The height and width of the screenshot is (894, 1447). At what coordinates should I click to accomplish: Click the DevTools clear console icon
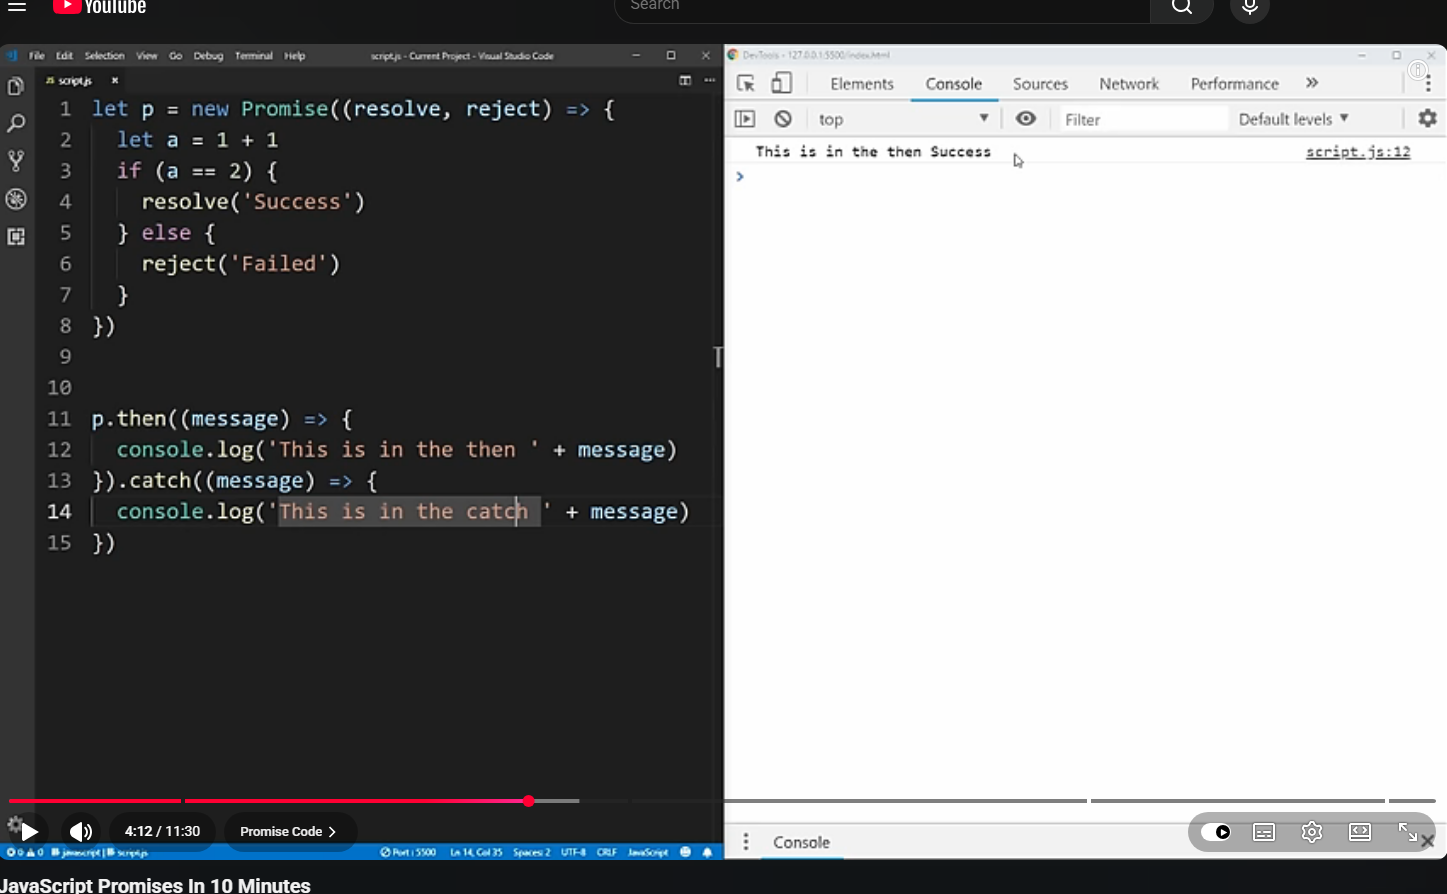click(783, 119)
